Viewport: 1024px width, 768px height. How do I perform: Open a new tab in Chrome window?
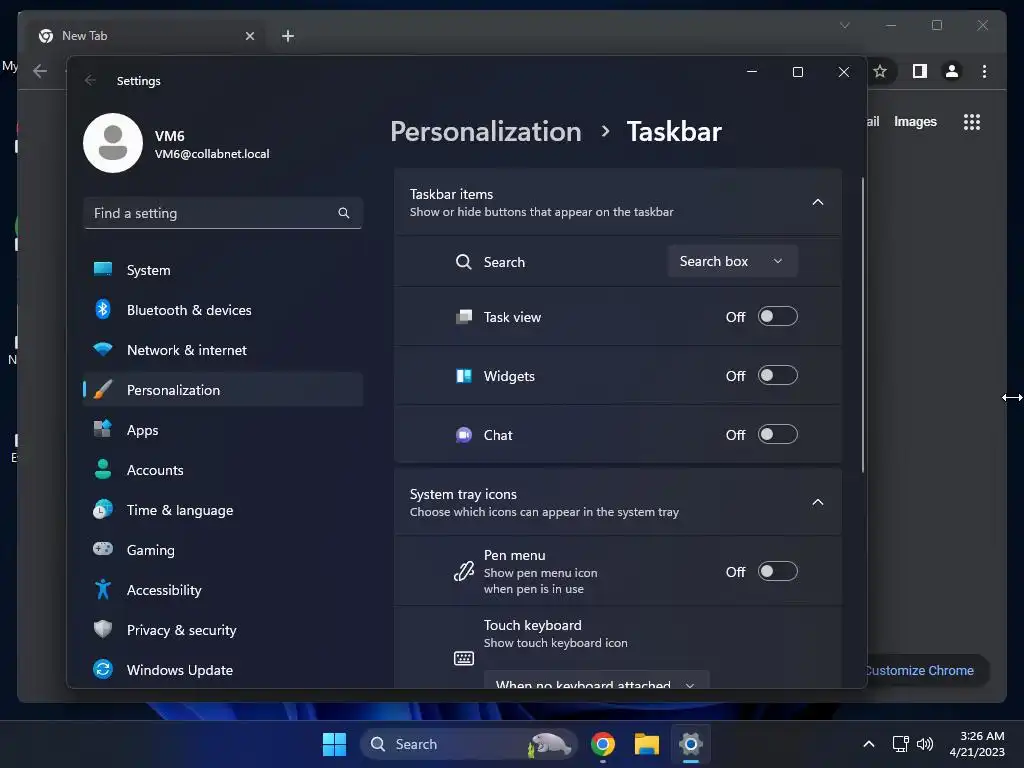287,36
